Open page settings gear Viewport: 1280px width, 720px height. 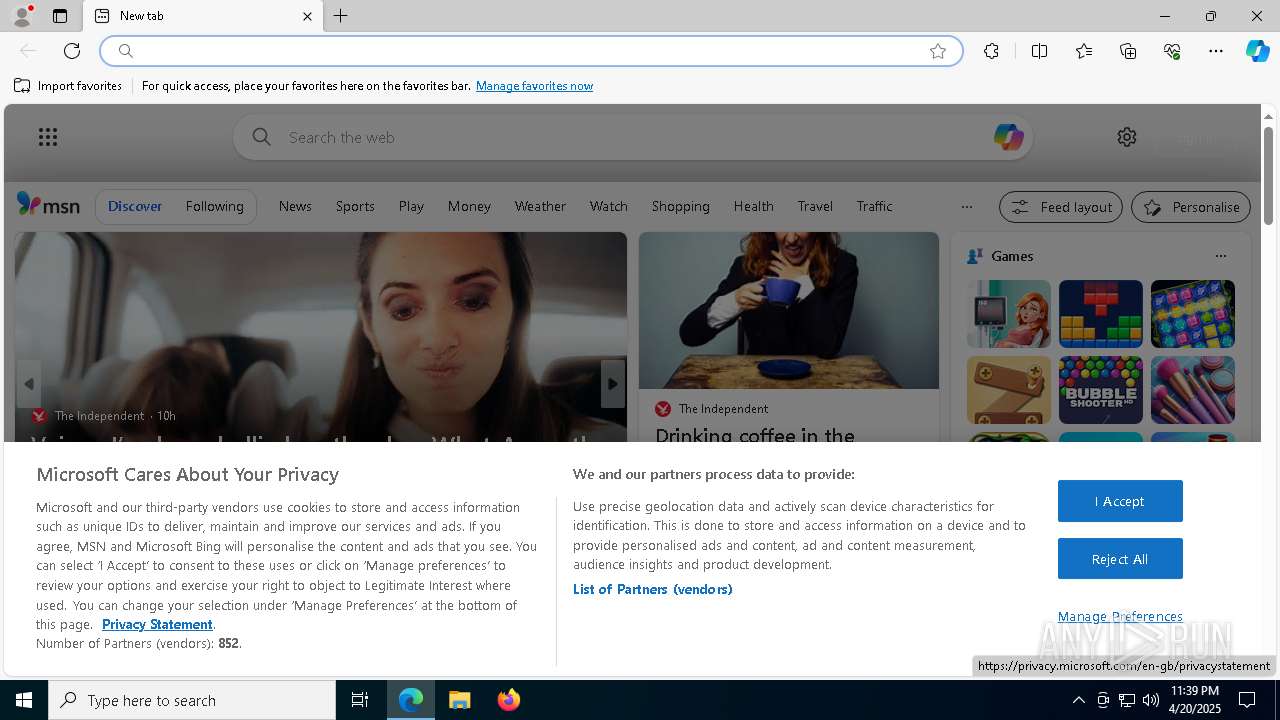(1127, 137)
